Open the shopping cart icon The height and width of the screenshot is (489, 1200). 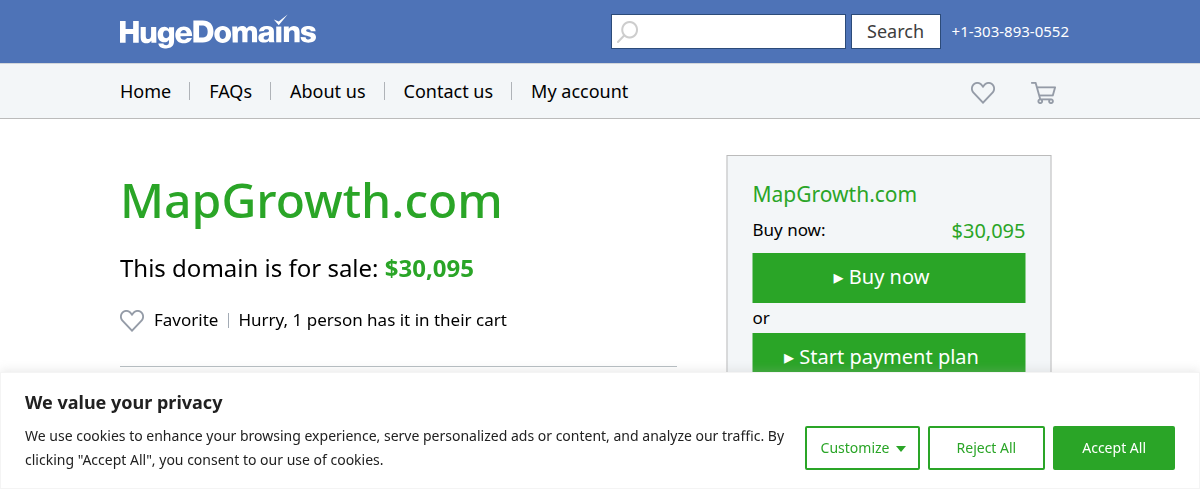1043,93
